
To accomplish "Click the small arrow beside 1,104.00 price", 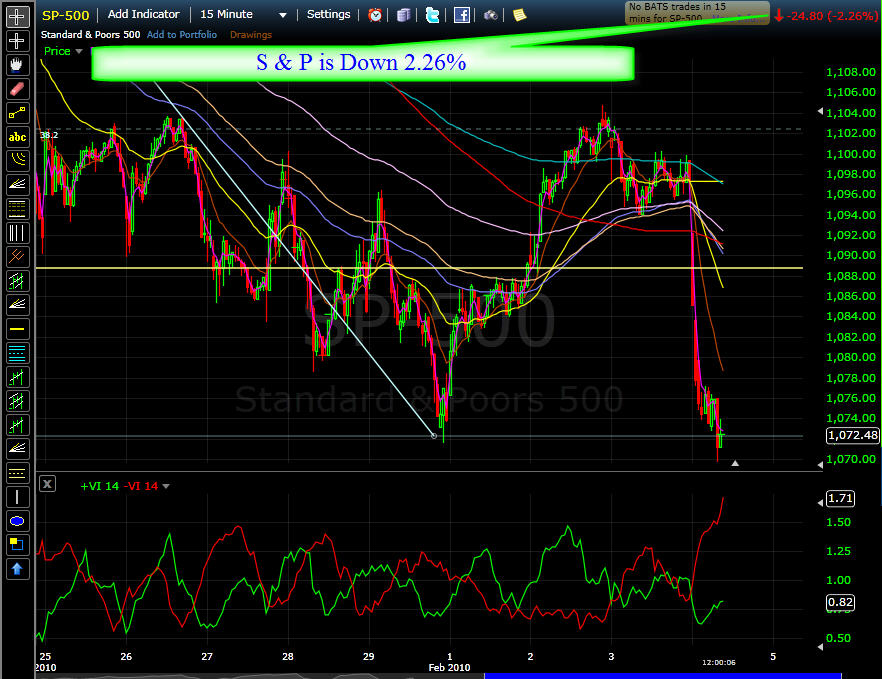I will tap(820, 112).
